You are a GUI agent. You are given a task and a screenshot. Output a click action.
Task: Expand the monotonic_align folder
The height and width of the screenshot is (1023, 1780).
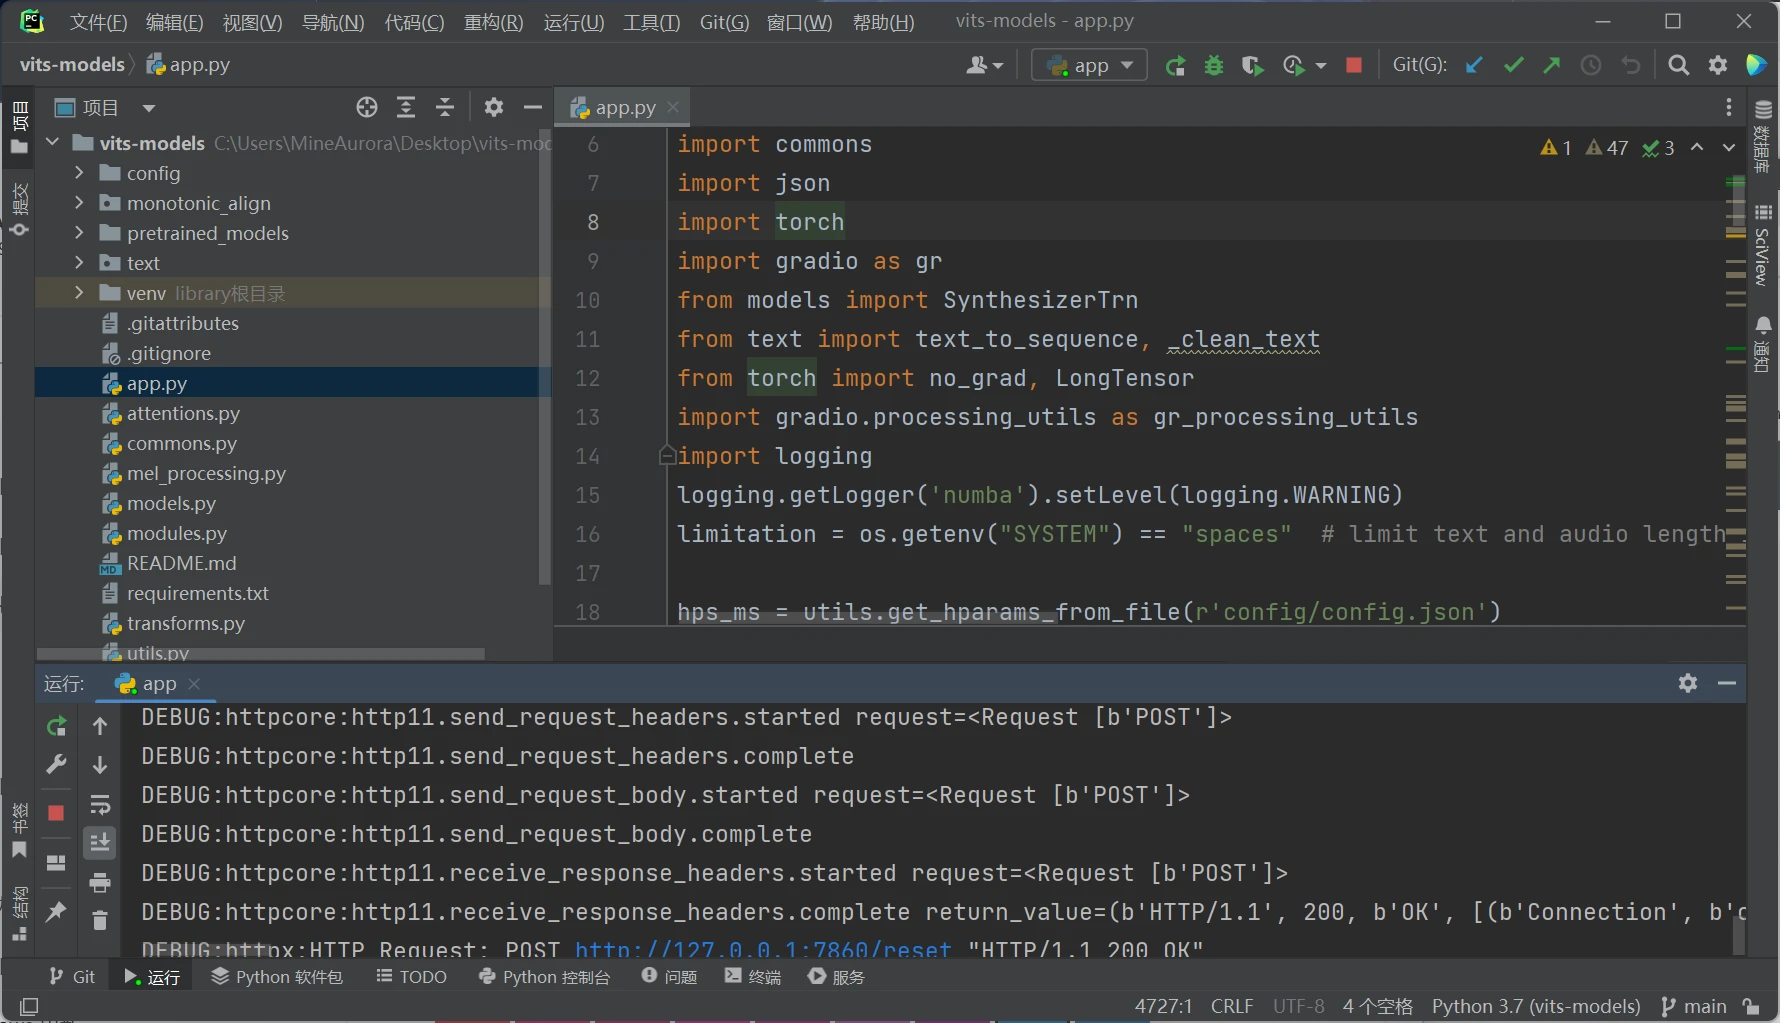click(x=79, y=203)
